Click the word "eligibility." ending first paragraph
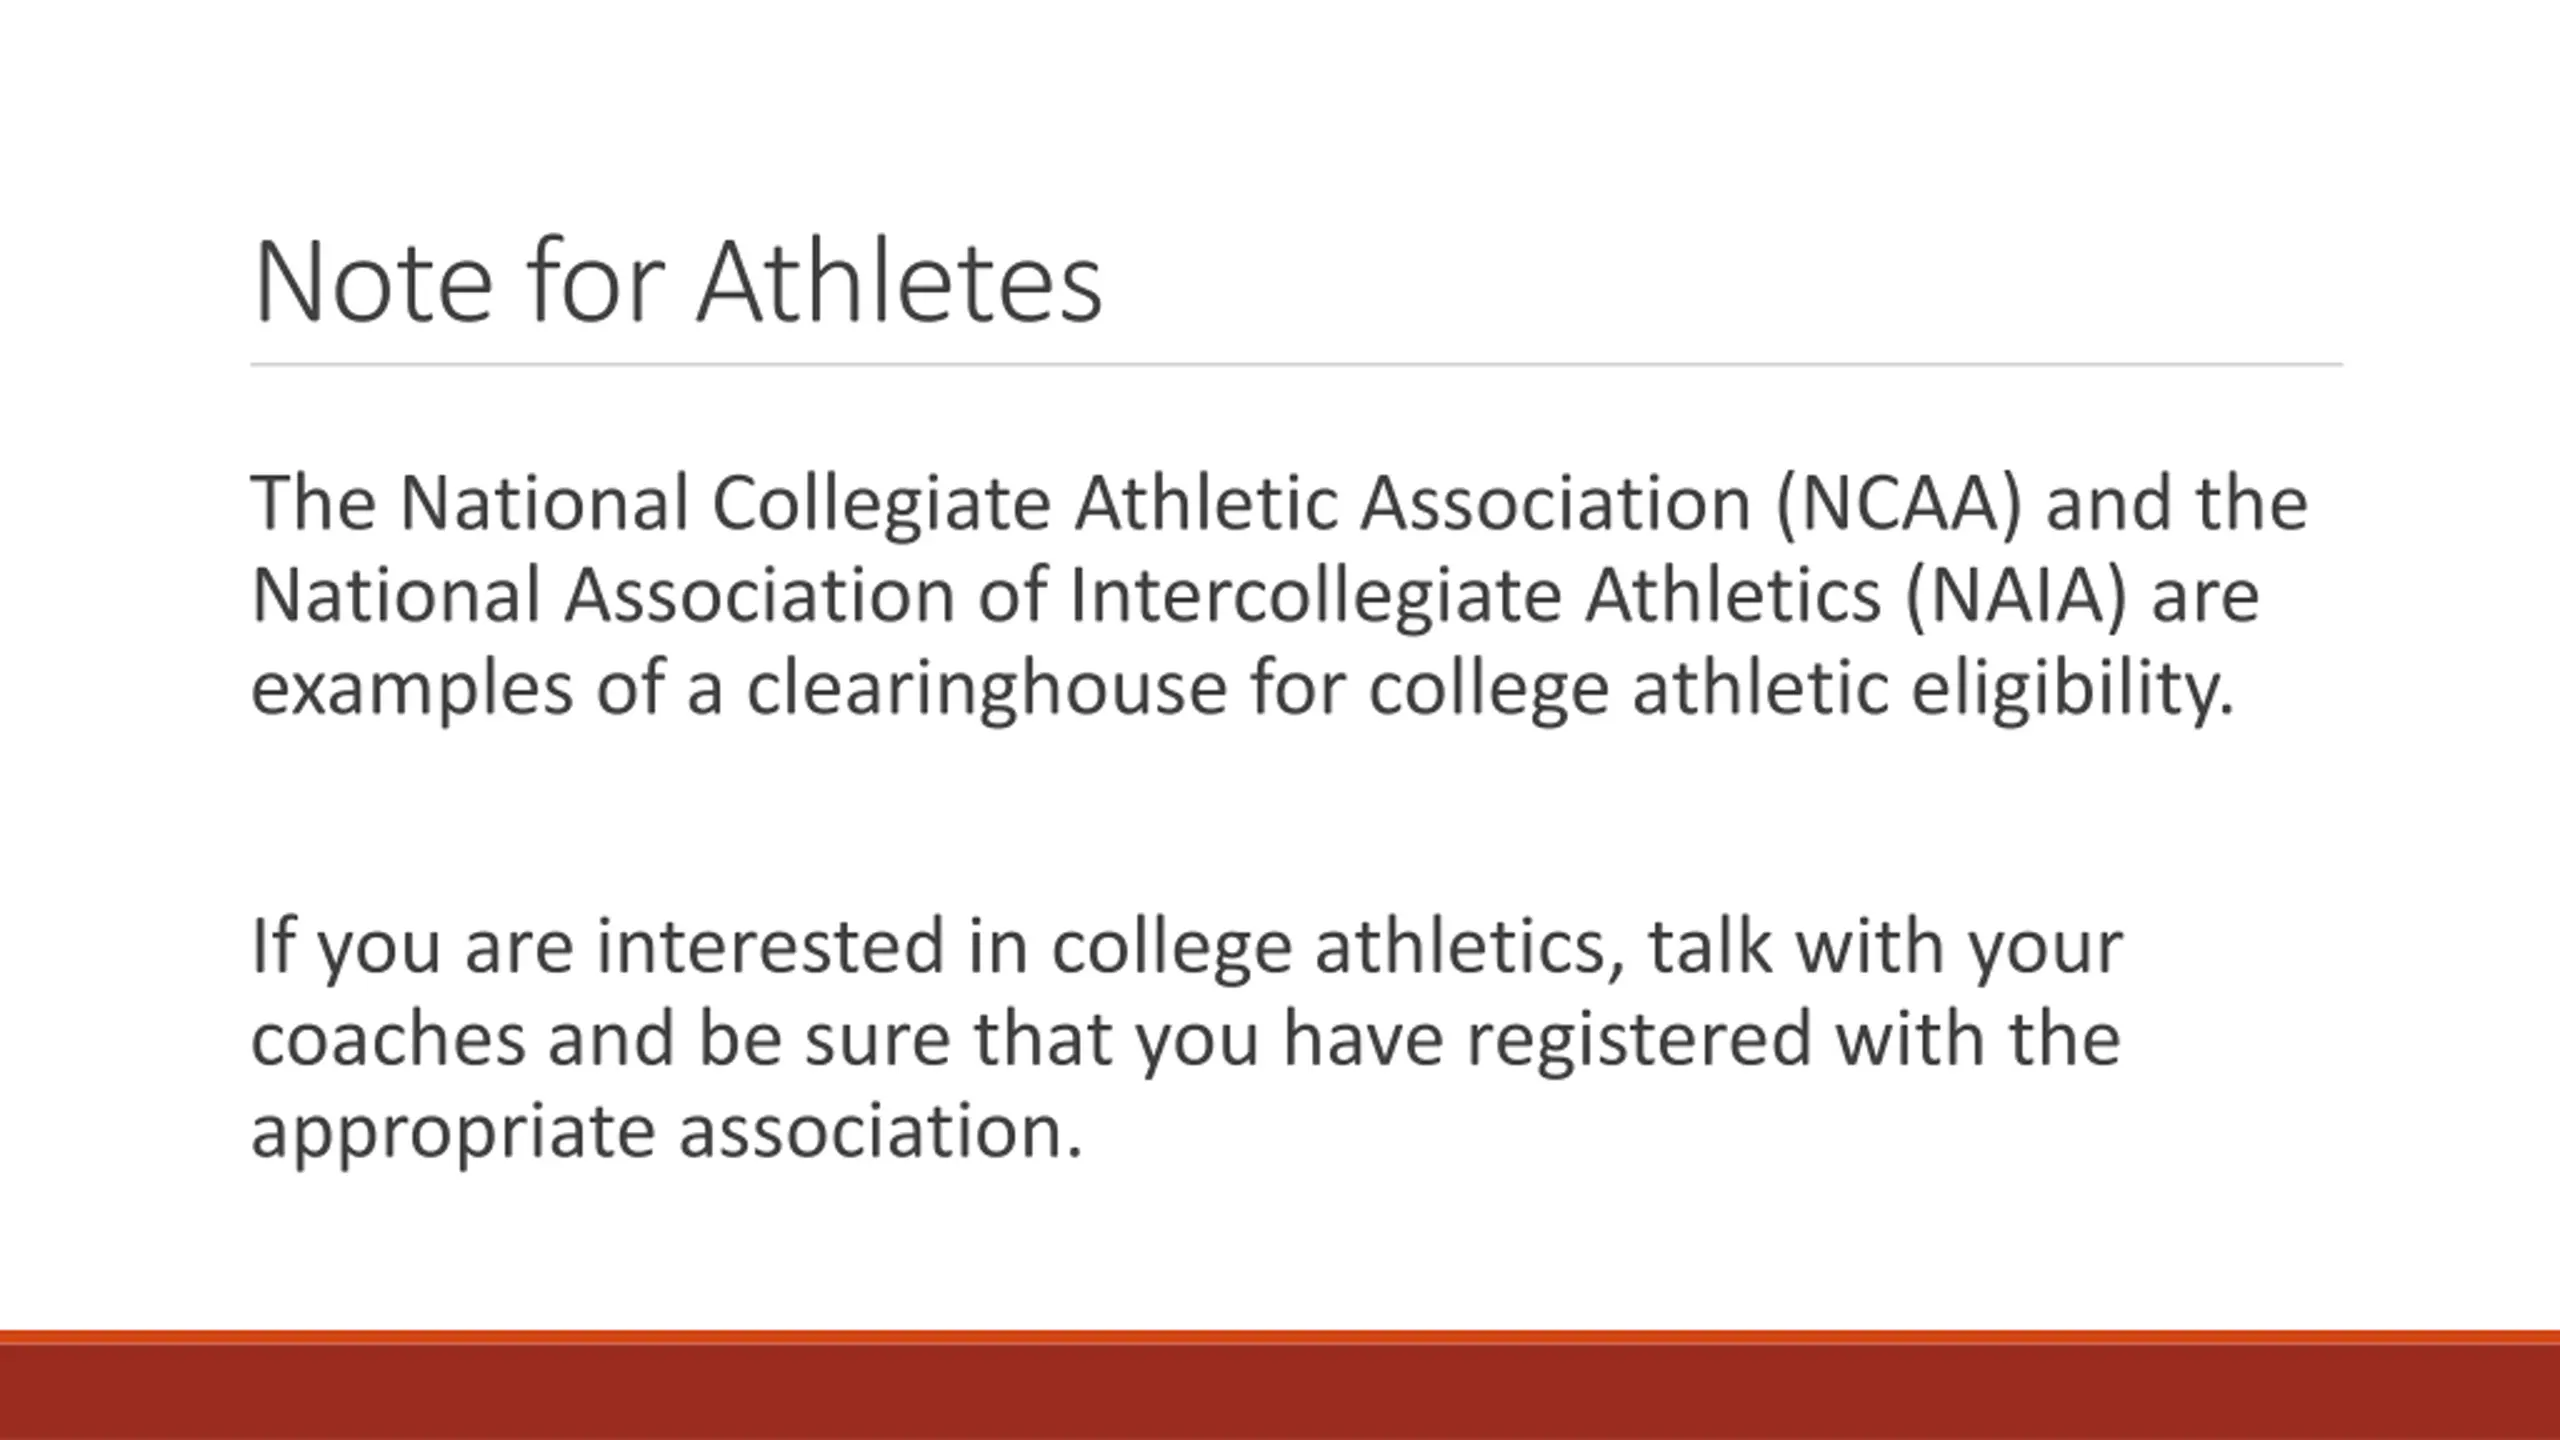 pos(2073,688)
